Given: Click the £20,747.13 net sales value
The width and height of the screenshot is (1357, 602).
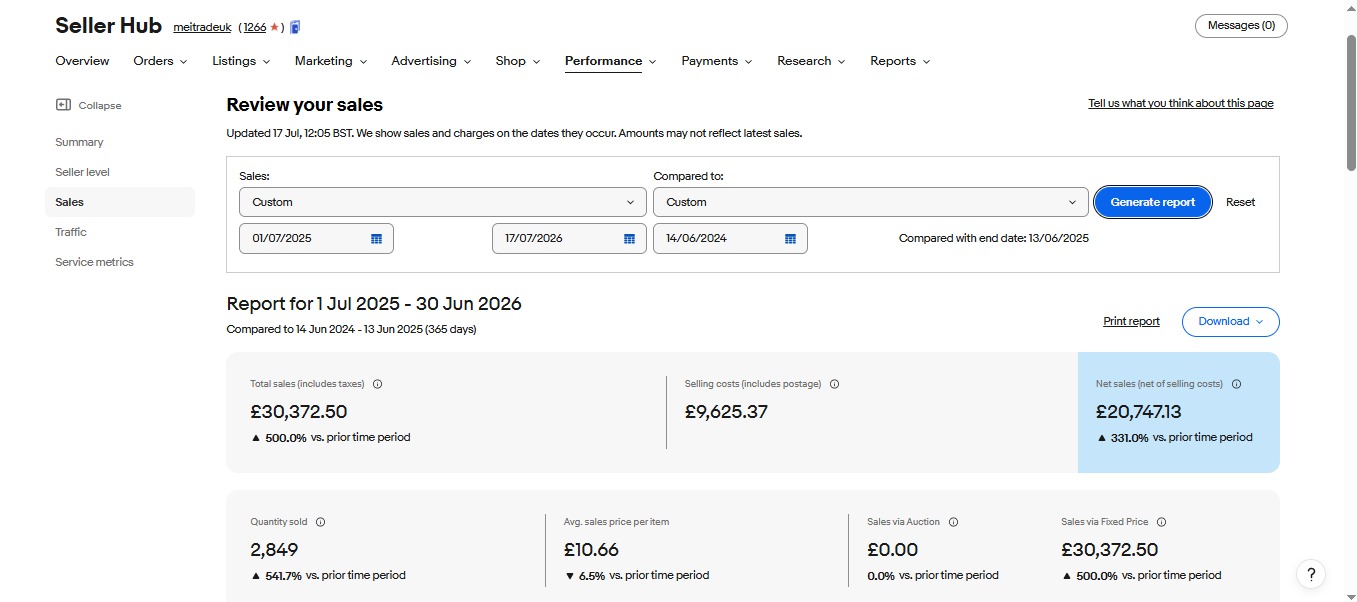Looking at the screenshot, I should (1138, 412).
